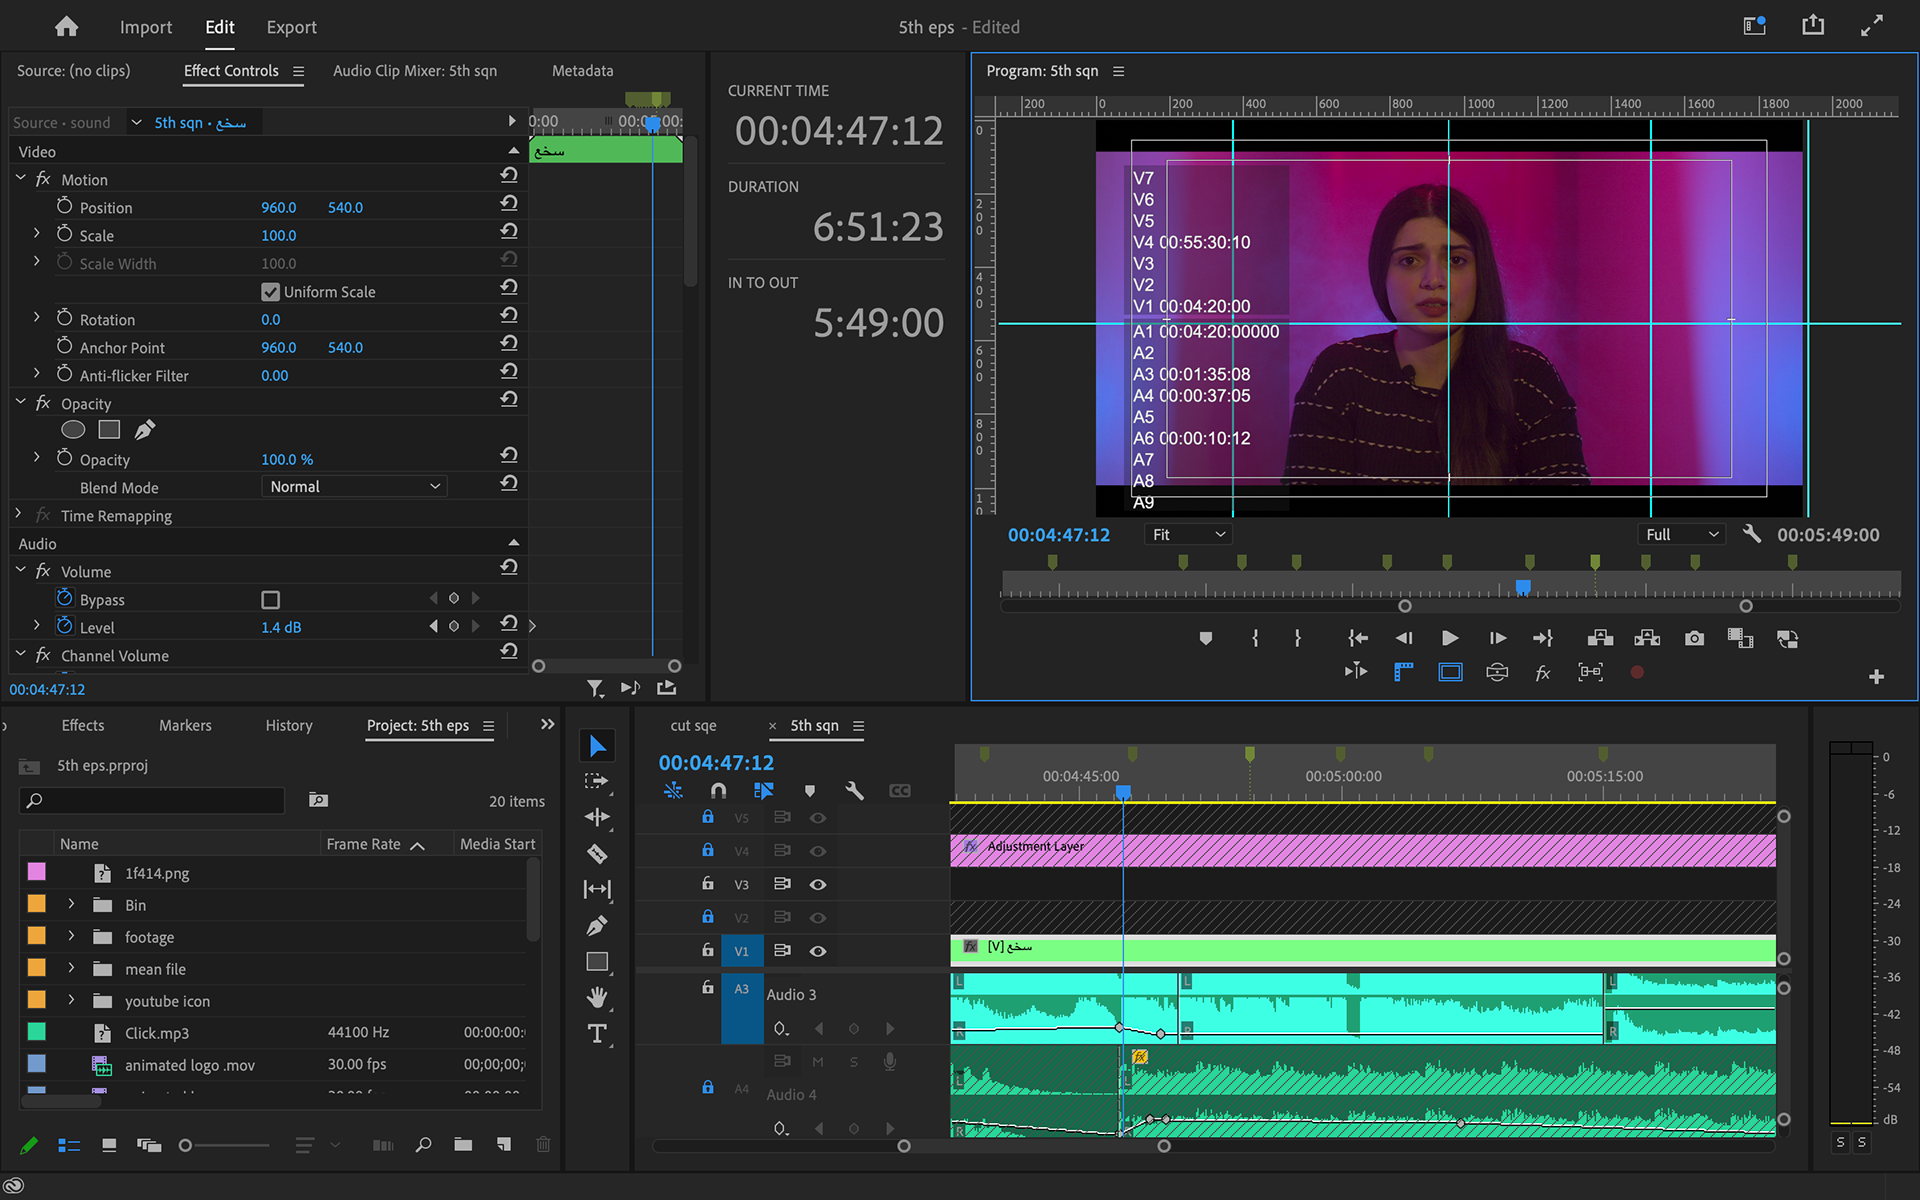Select the Type tool

click(597, 1034)
